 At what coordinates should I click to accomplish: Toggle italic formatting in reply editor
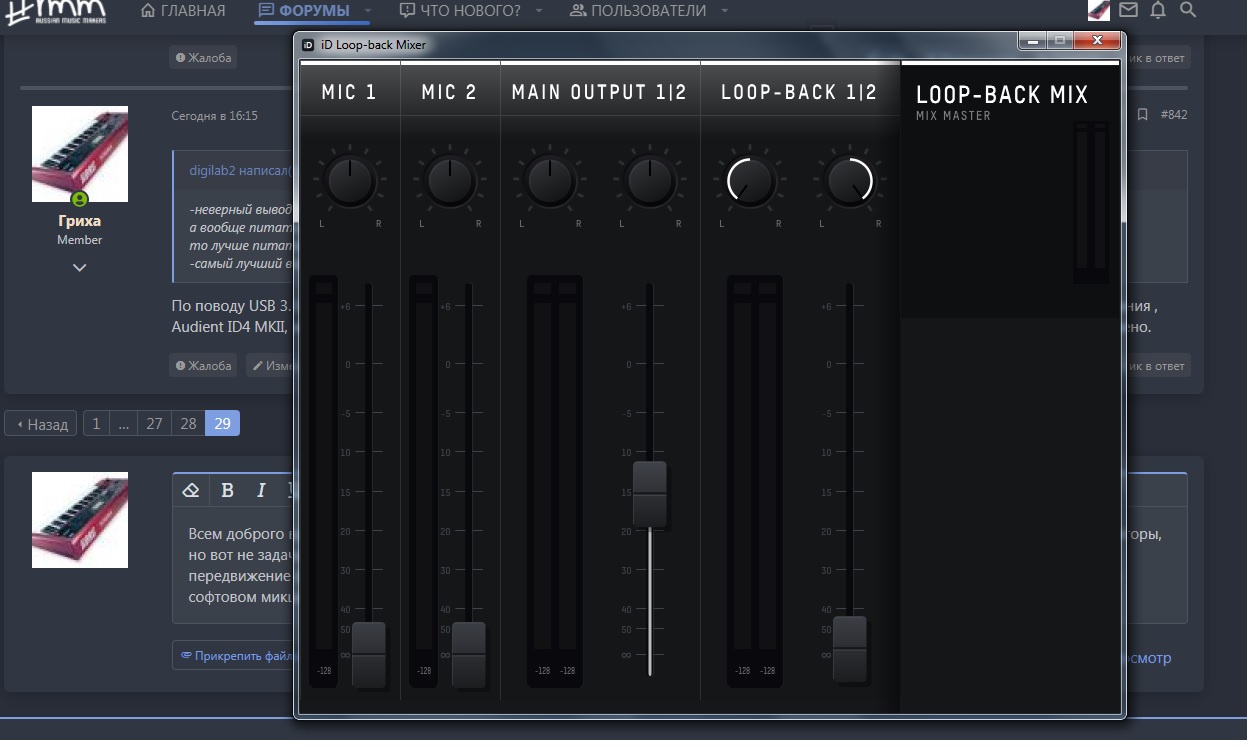point(261,490)
